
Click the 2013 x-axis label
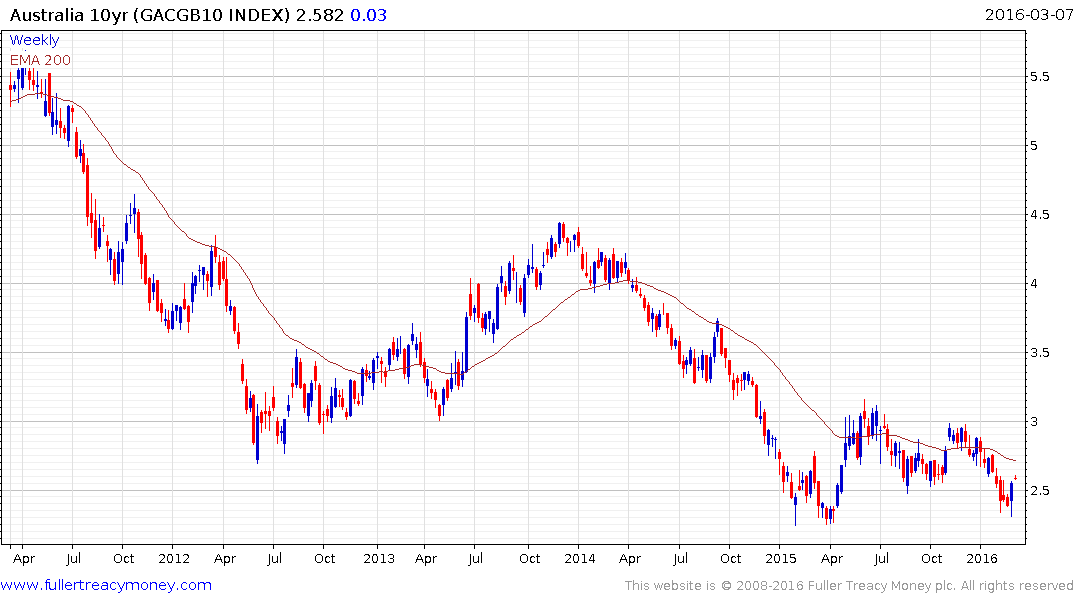coord(379,558)
